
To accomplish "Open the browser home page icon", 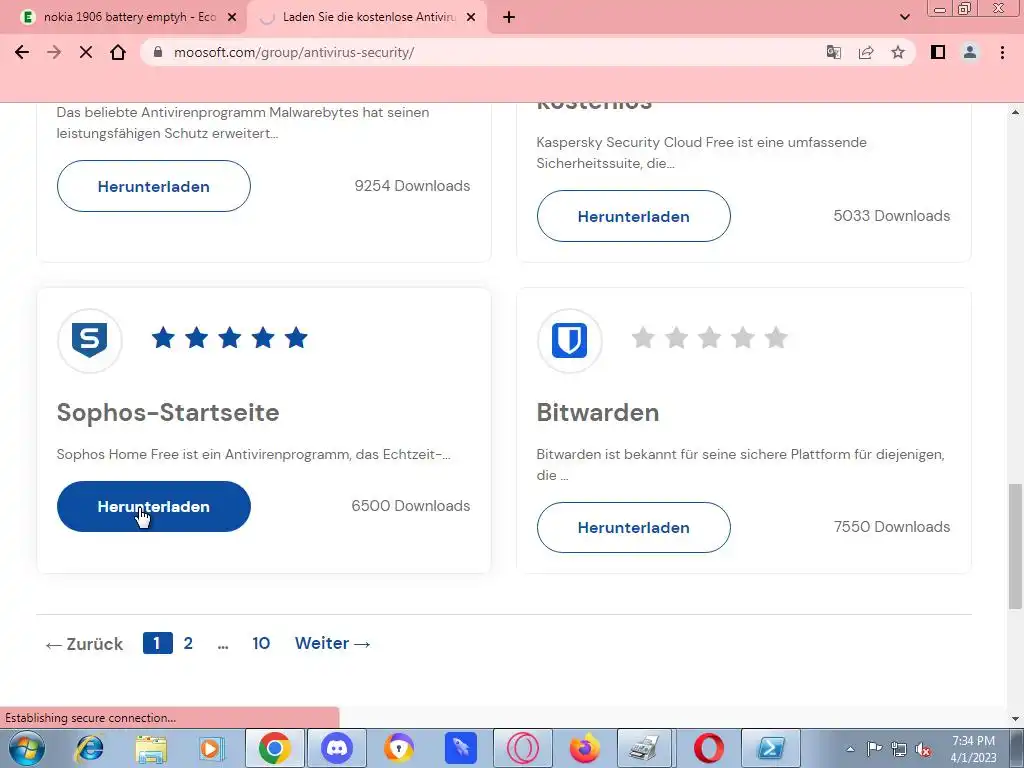I will click(118, 52).
